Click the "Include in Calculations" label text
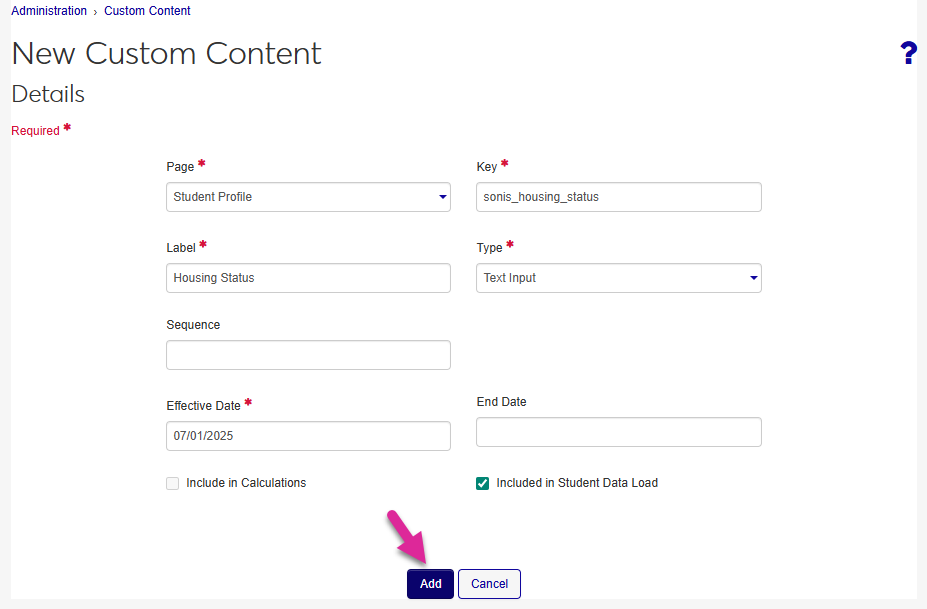927x609 pixels. (246, 483)
